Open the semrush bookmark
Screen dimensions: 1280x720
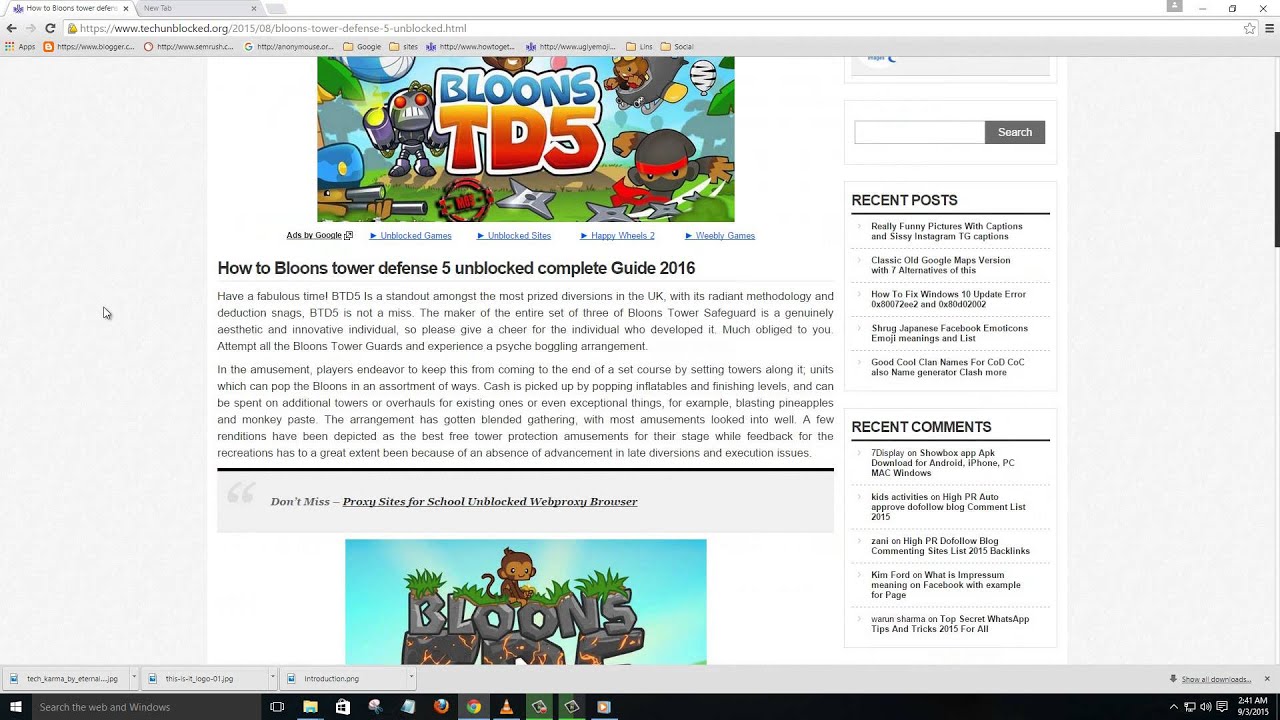(x=189, y=46)
